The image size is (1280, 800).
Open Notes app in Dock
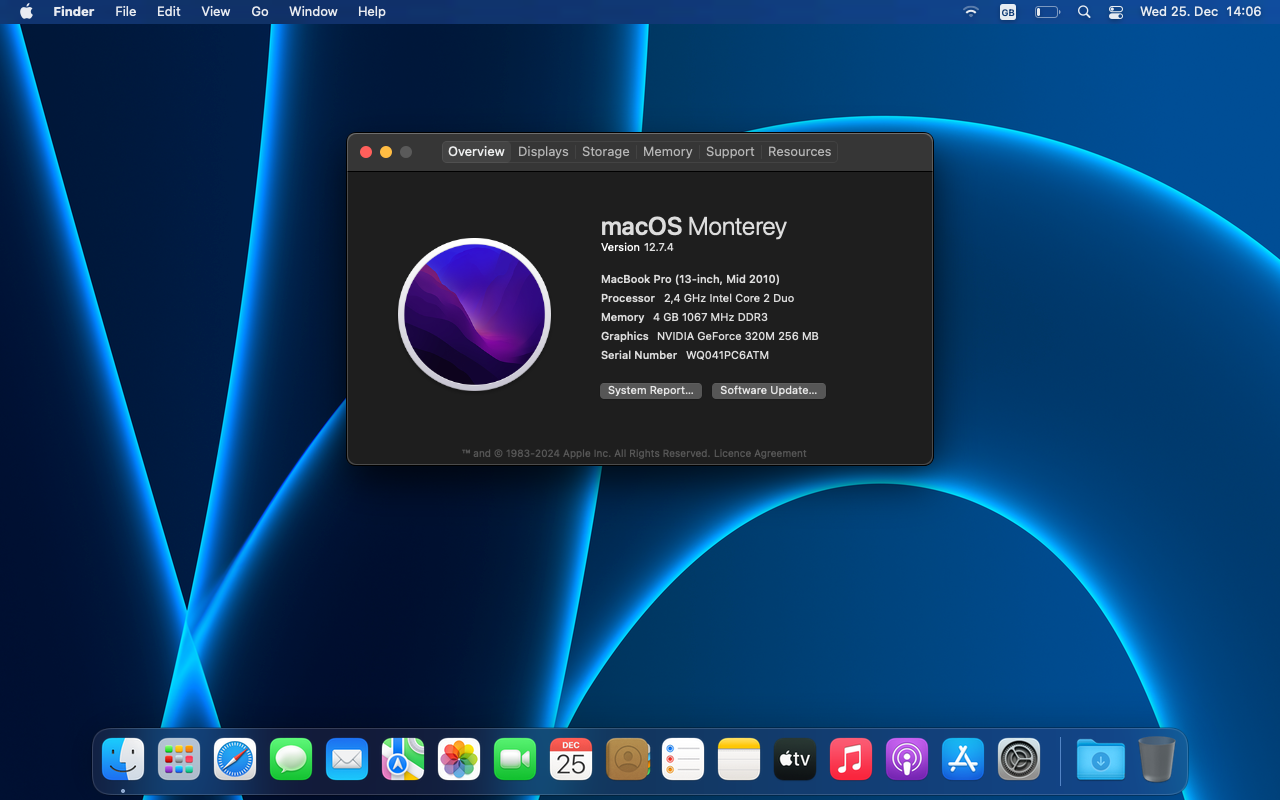tap(739, 760)
